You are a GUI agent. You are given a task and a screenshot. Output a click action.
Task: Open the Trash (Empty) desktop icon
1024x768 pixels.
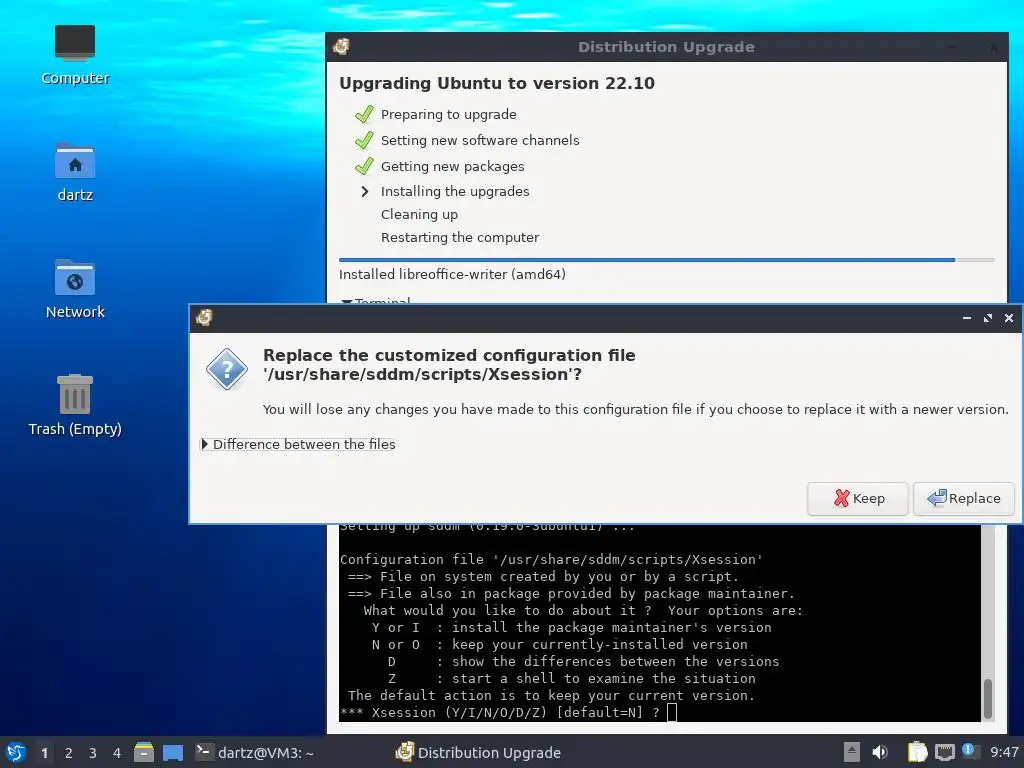74,406
